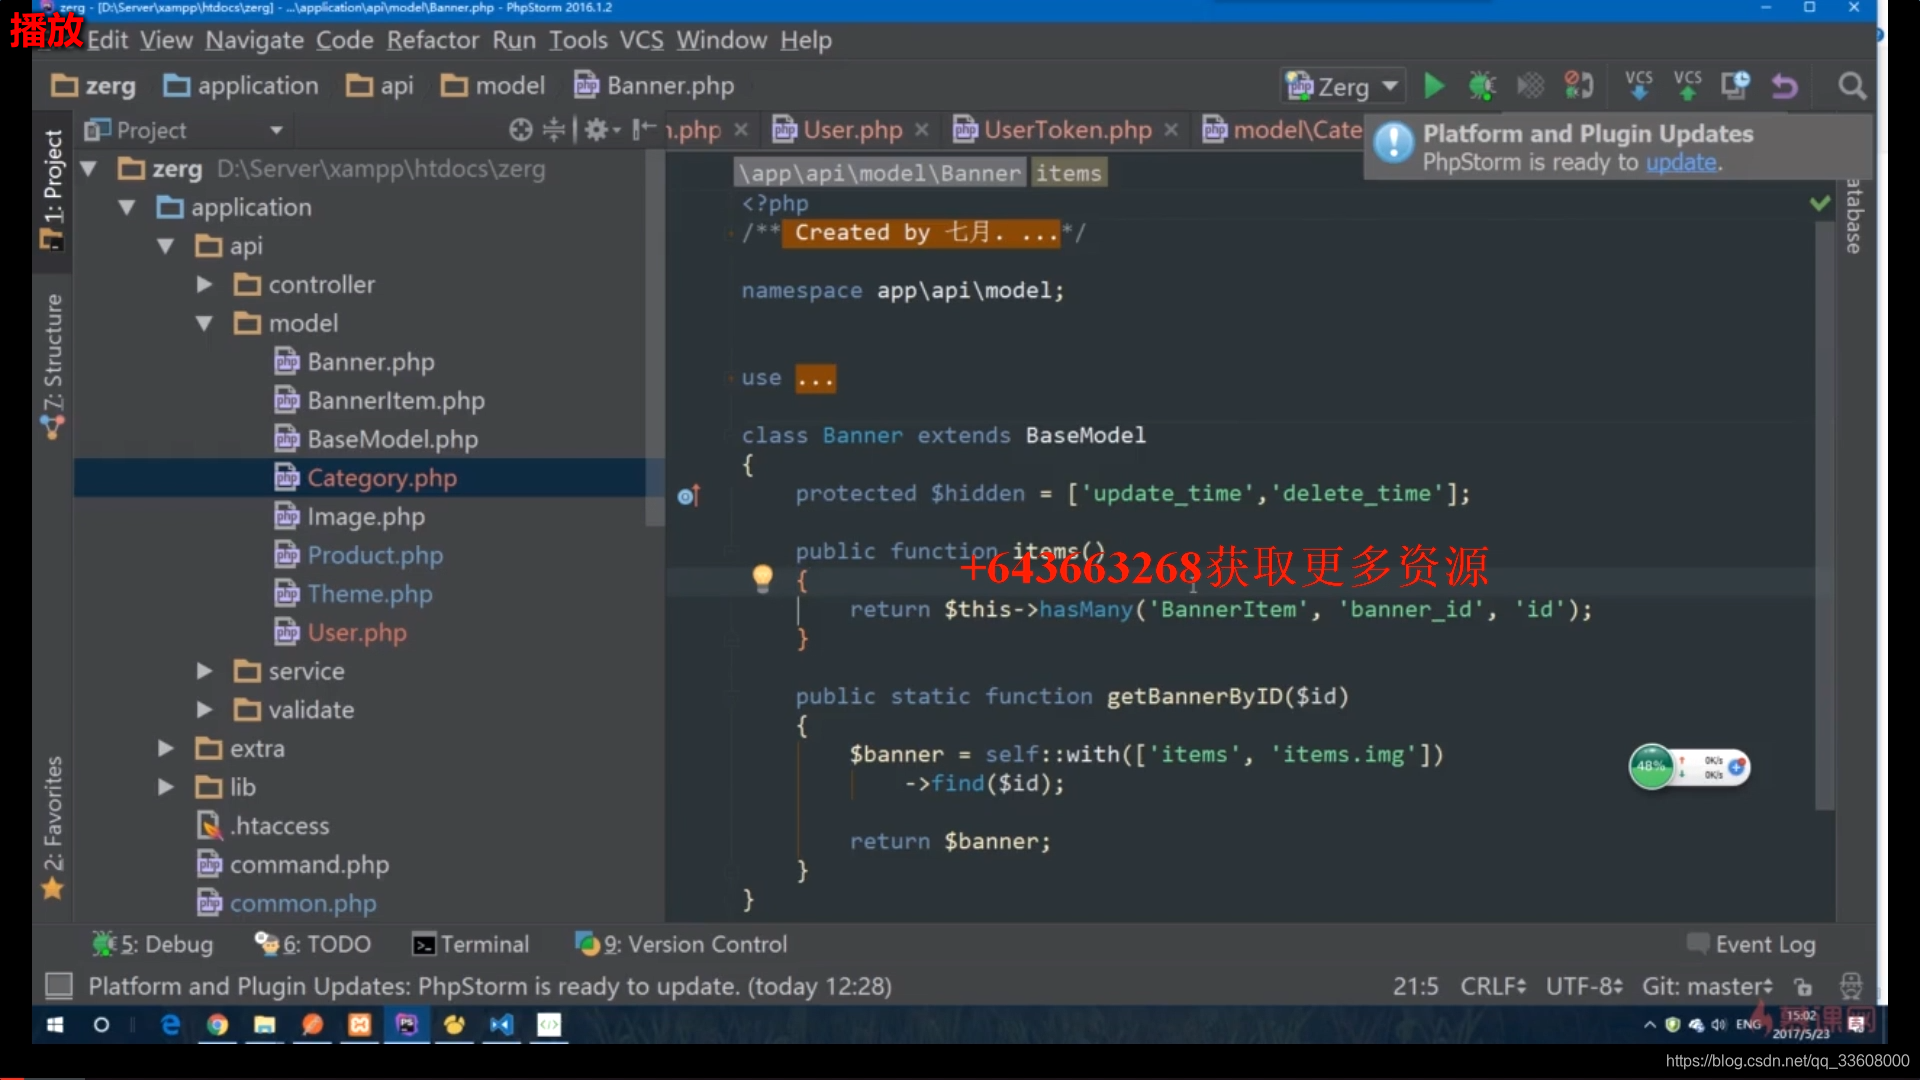
Task: Expand the service folder
Action: click(204, 671)
